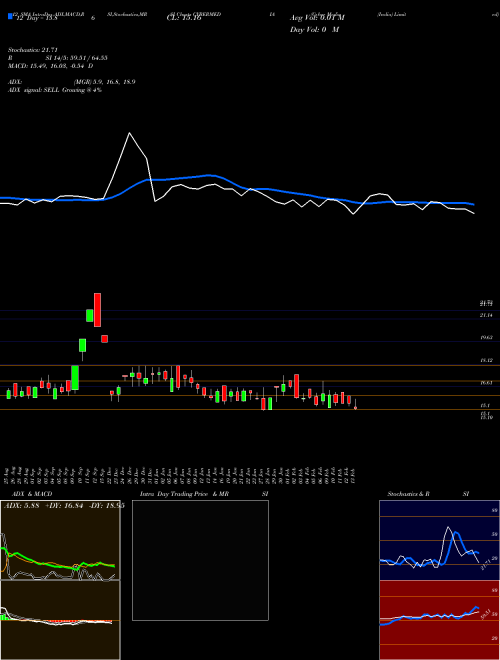This screenshot has height=660, width=500.
Task: Click the red RSI mini chart
Action: 439,620
